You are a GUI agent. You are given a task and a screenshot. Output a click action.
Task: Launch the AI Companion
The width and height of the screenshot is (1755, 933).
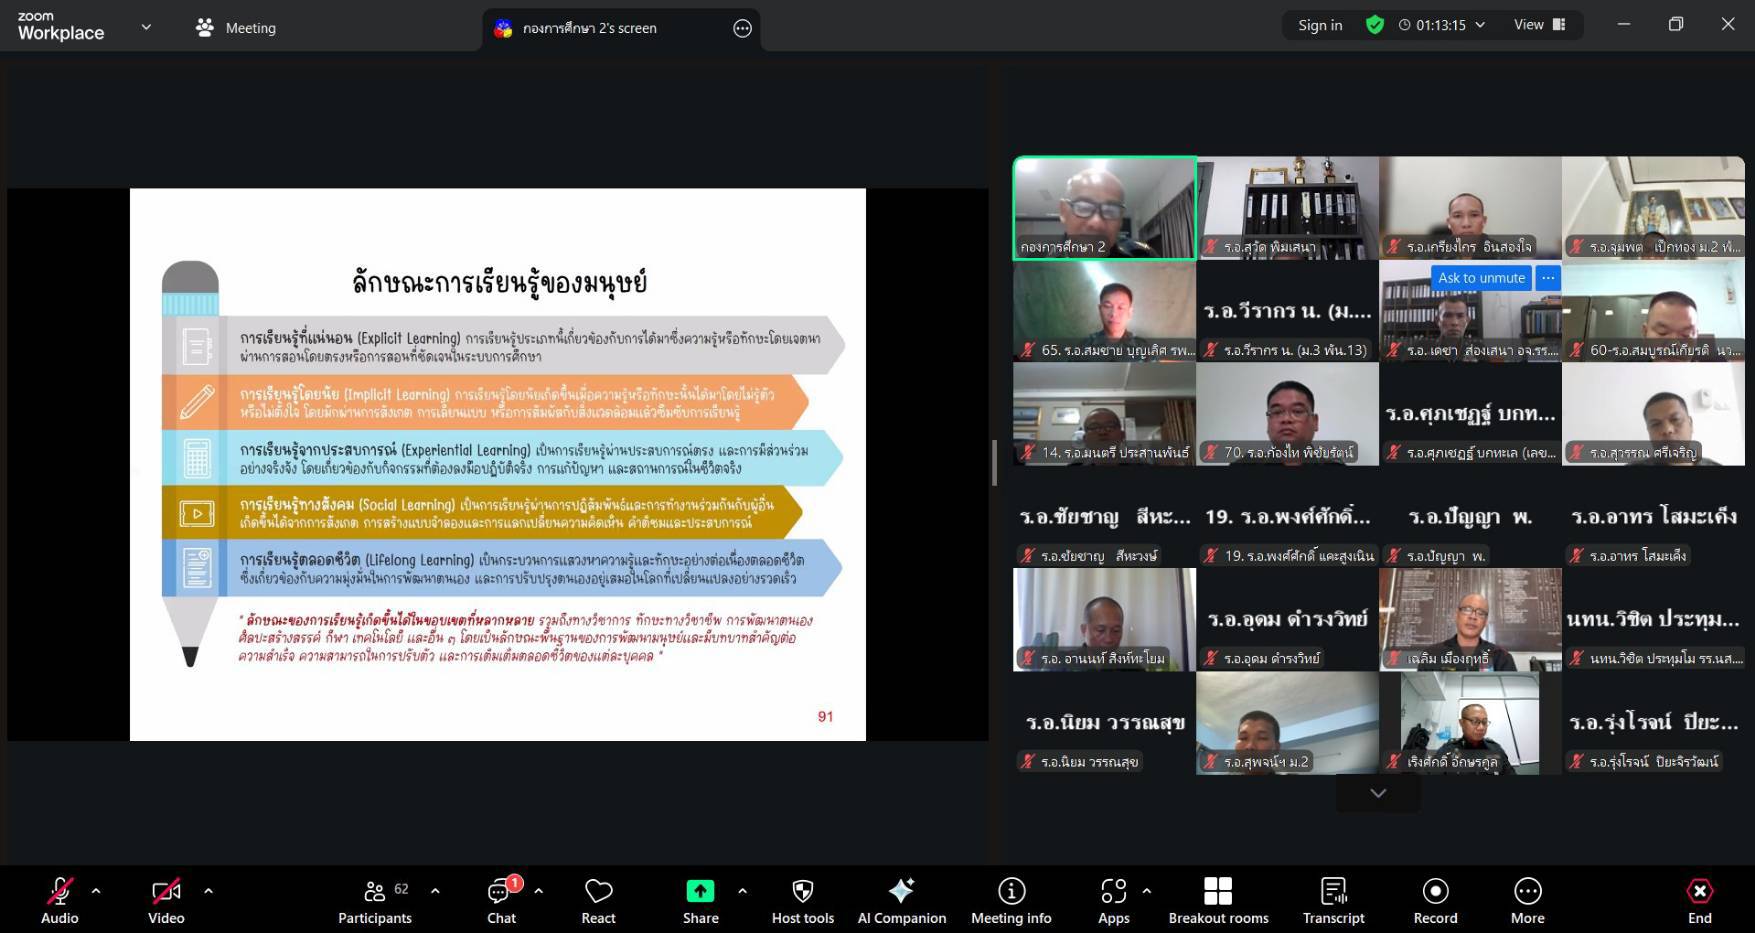click(901, 900)
